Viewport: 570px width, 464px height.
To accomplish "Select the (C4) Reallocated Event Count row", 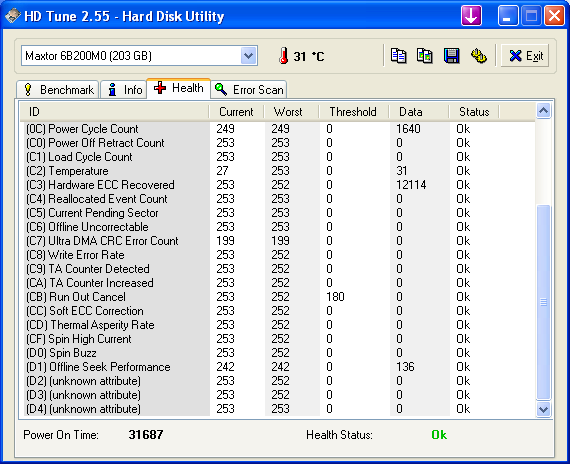I will (x=280, y=199).
